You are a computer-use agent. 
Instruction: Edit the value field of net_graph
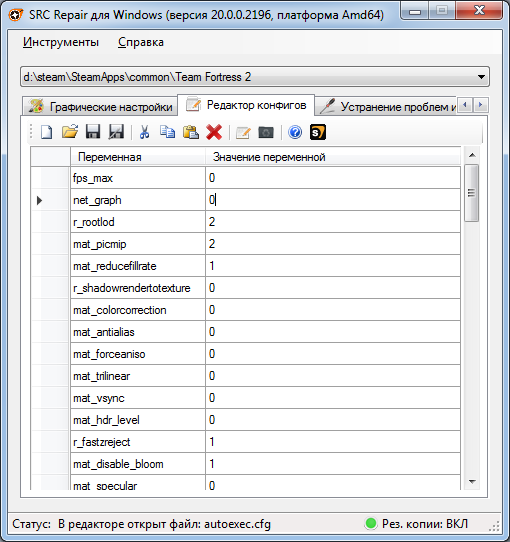pos(333,200)
